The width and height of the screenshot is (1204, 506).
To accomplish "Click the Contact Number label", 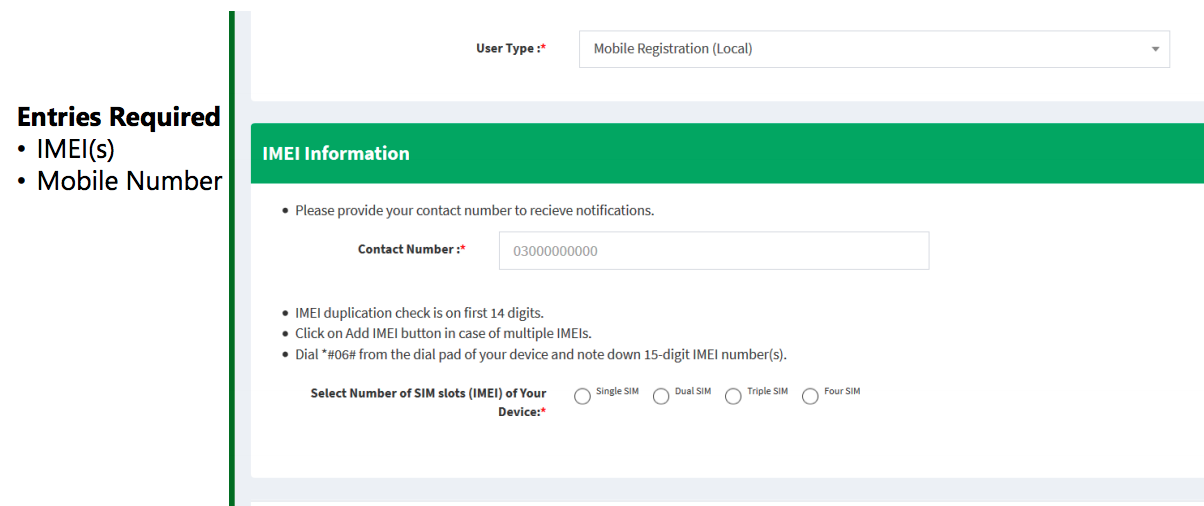I will click(411, 250).
